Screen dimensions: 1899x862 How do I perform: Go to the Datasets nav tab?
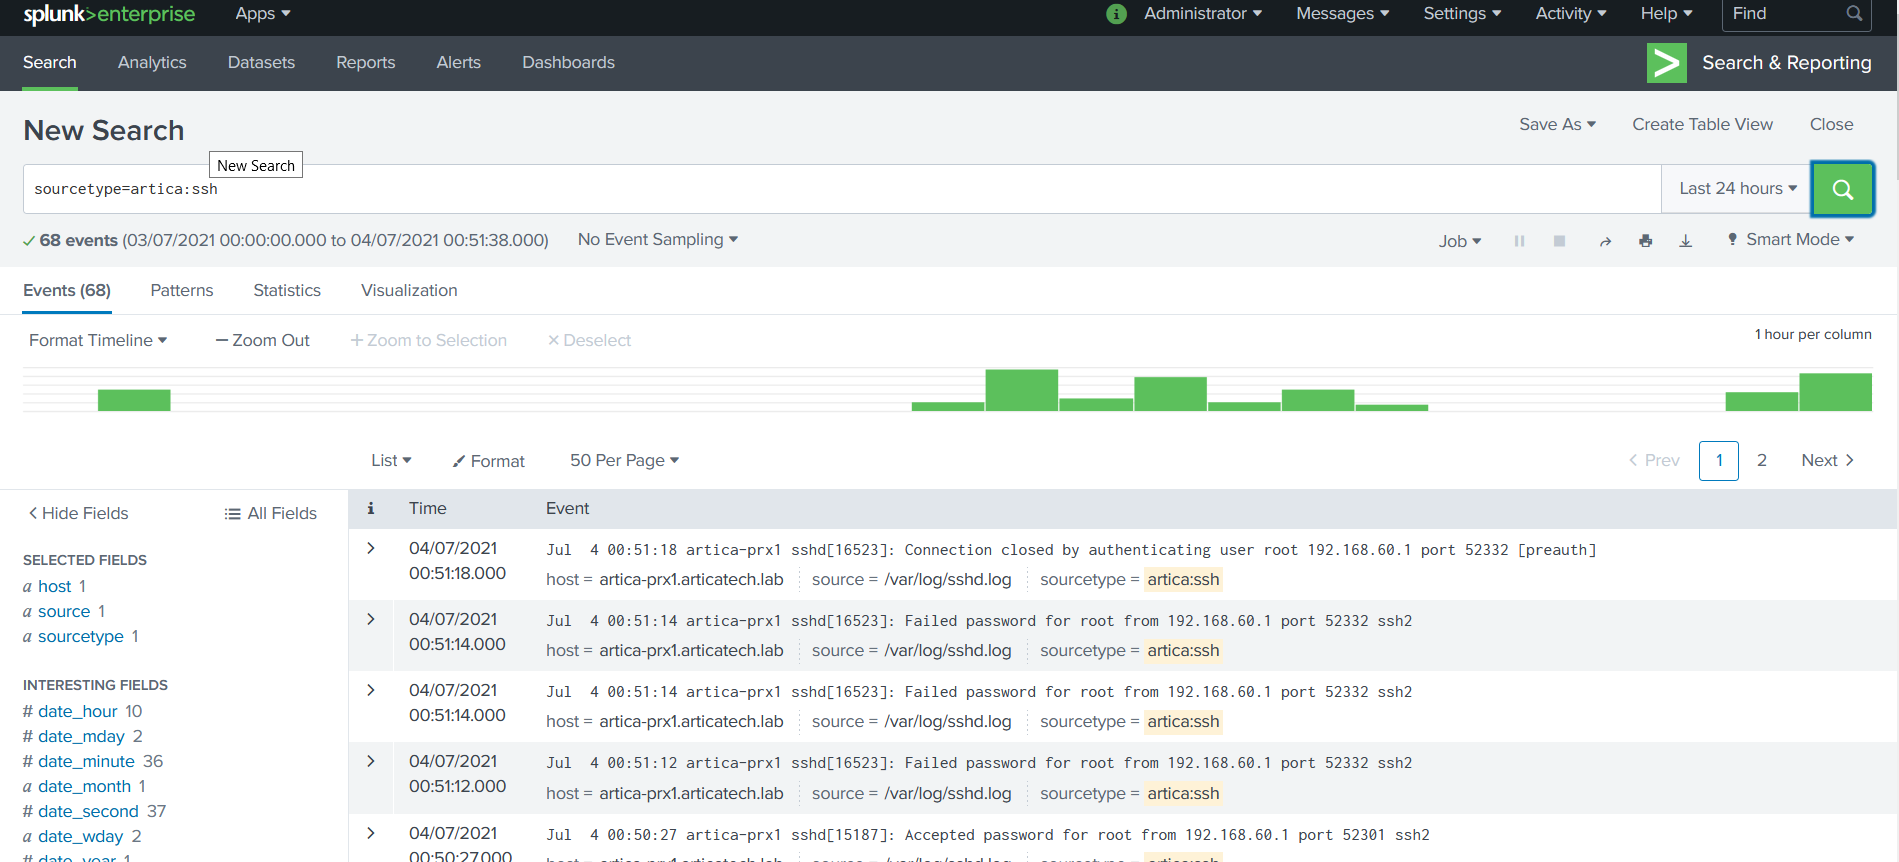coord(261,63)
